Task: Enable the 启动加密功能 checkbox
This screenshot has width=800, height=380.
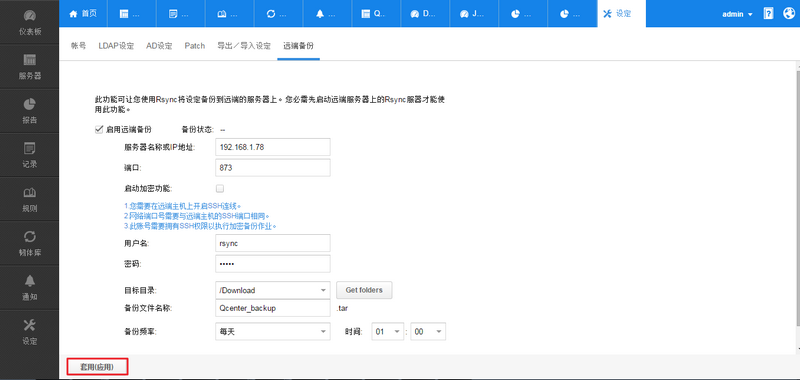Action: coord(220,189)
